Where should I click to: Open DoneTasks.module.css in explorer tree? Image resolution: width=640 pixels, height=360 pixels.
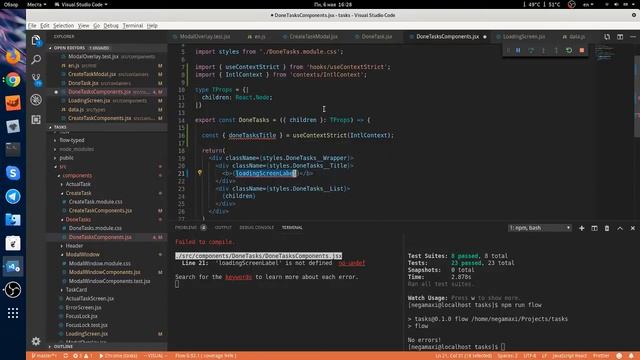[x=95, y=228]
